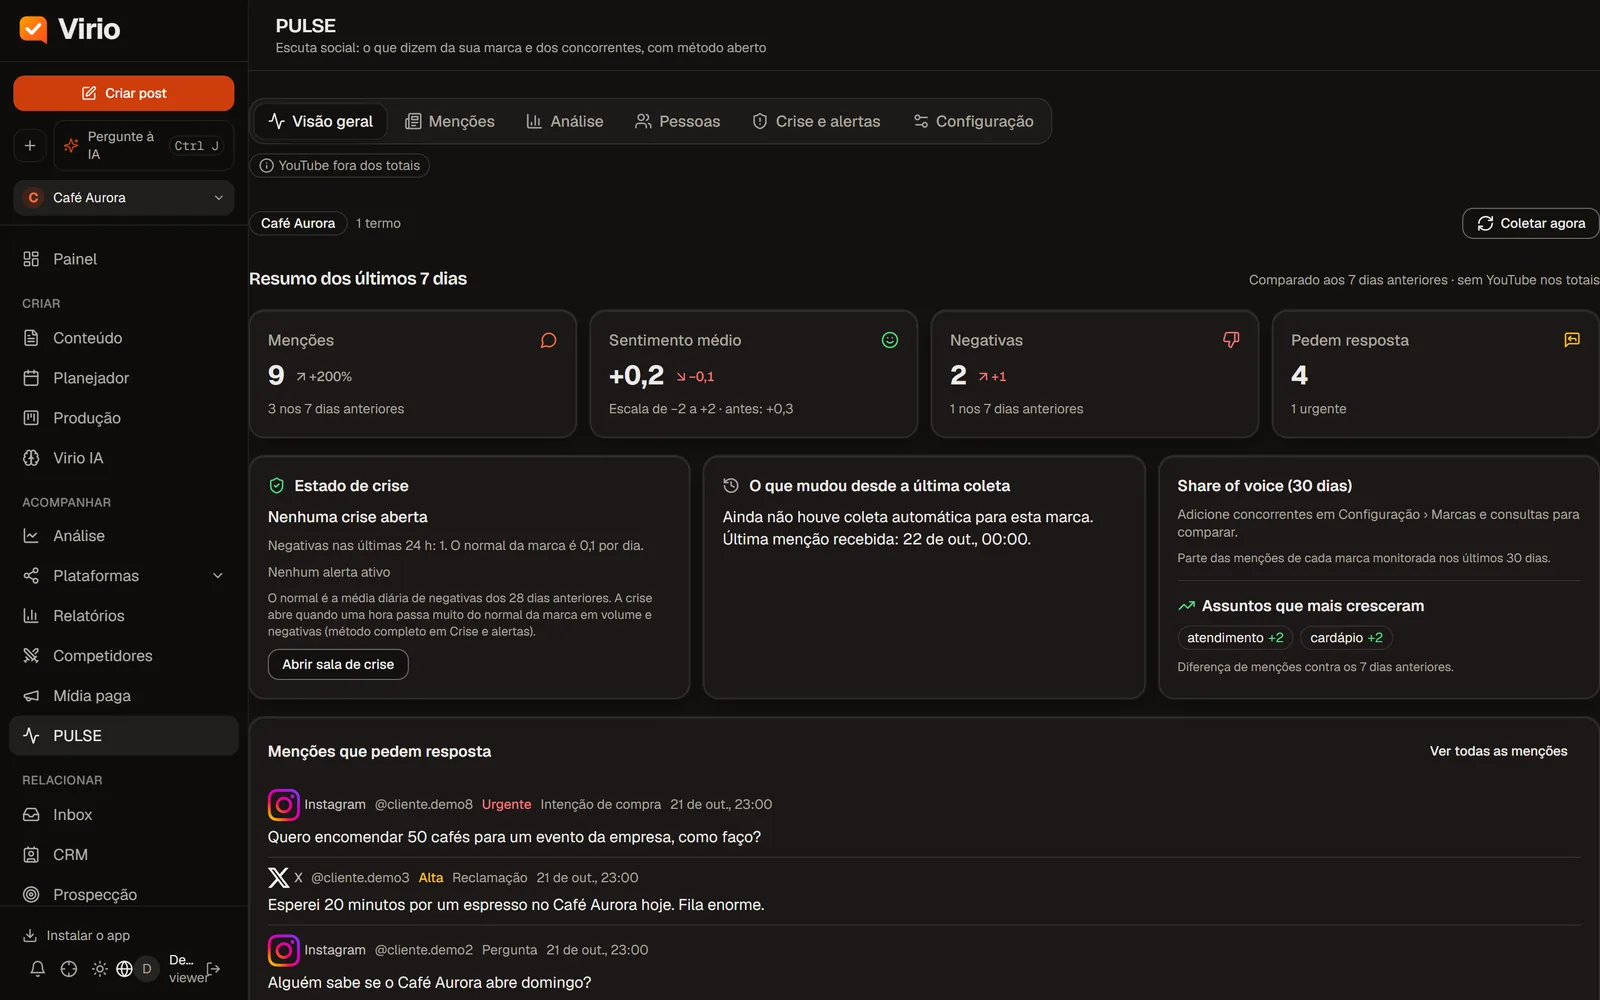1600x1000 pixels.
Task: Click Abrir sala de crise button
Action: (338, 665)
